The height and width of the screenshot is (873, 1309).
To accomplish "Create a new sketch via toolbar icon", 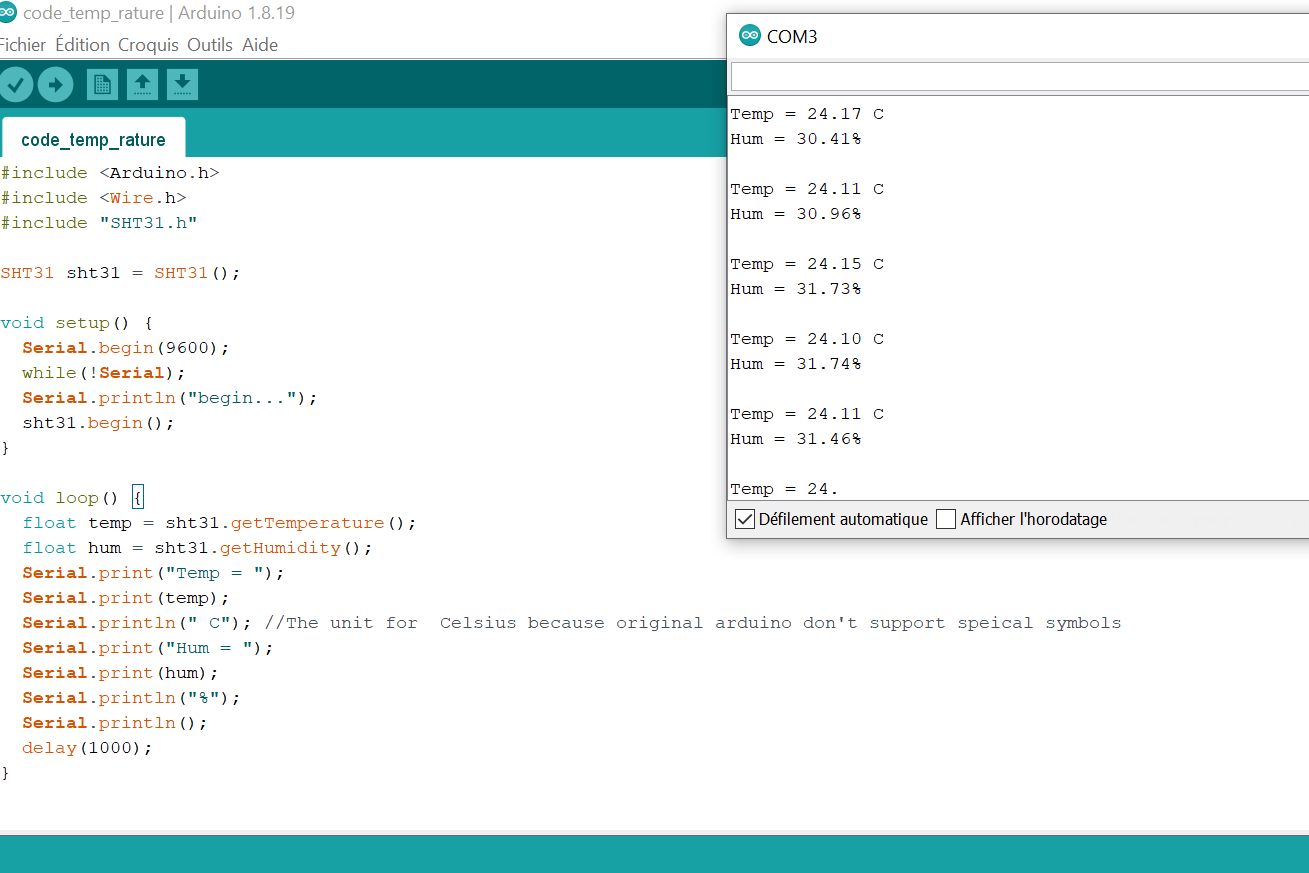I will pos(102,85).
